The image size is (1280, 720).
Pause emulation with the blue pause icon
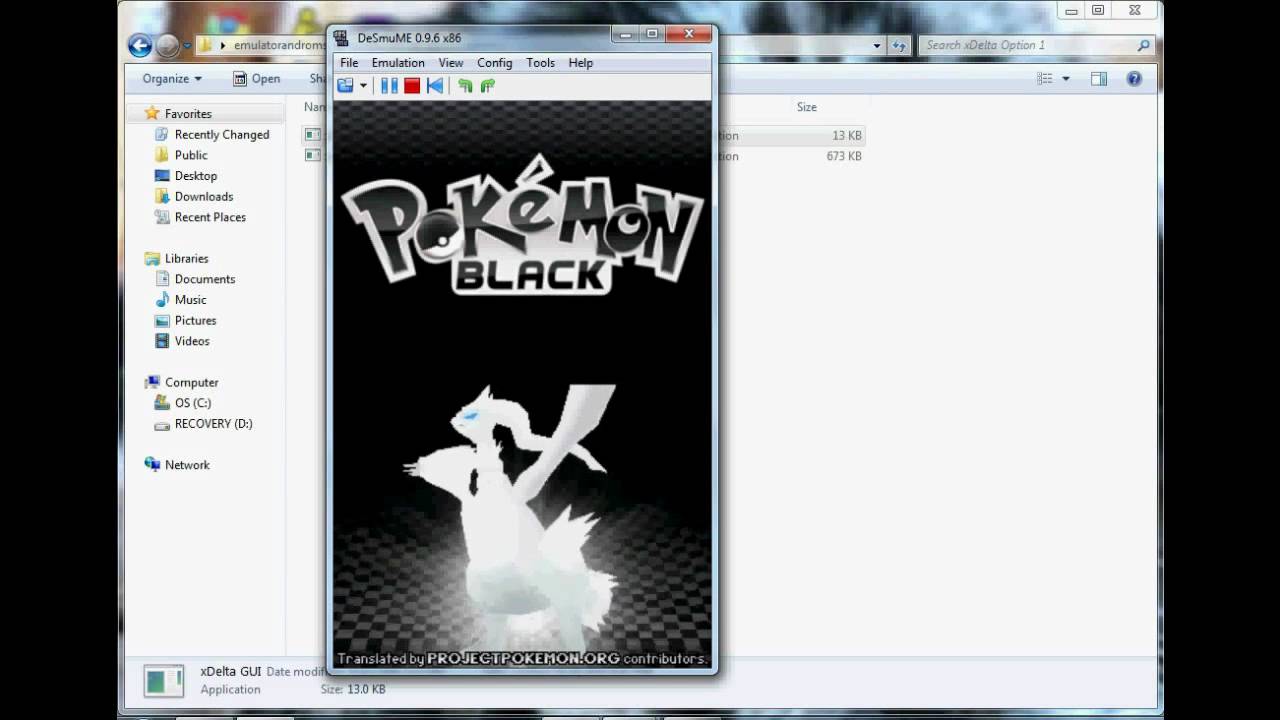point(389,86)
